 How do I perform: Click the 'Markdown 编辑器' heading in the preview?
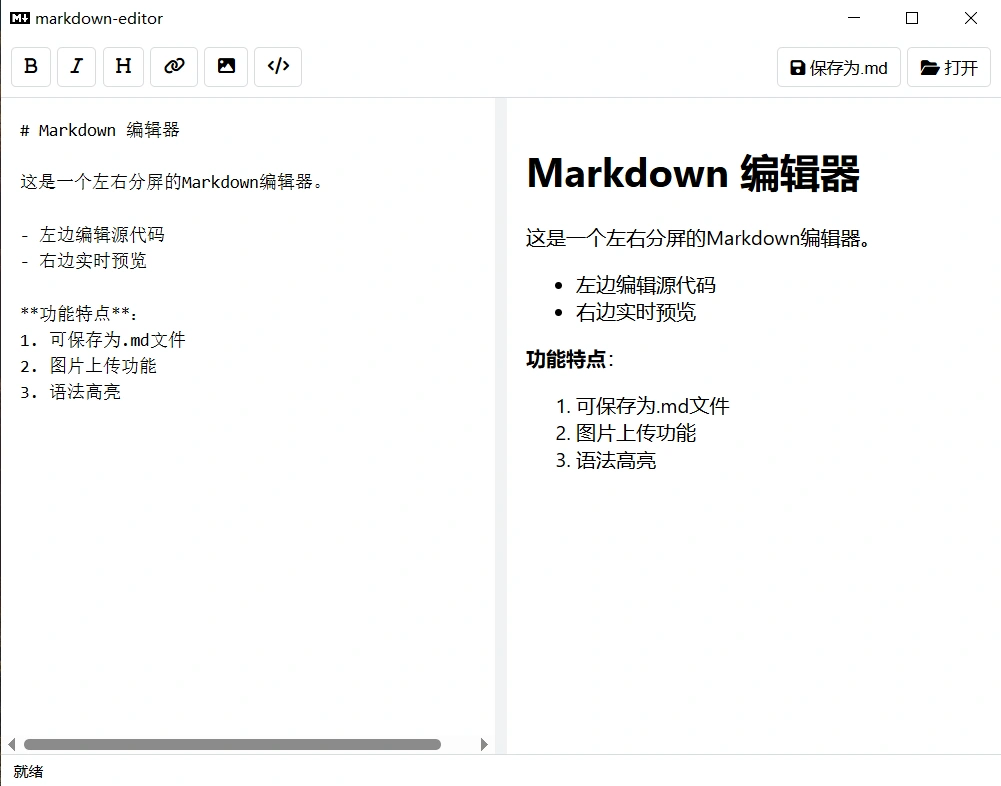tap(692, 174)
